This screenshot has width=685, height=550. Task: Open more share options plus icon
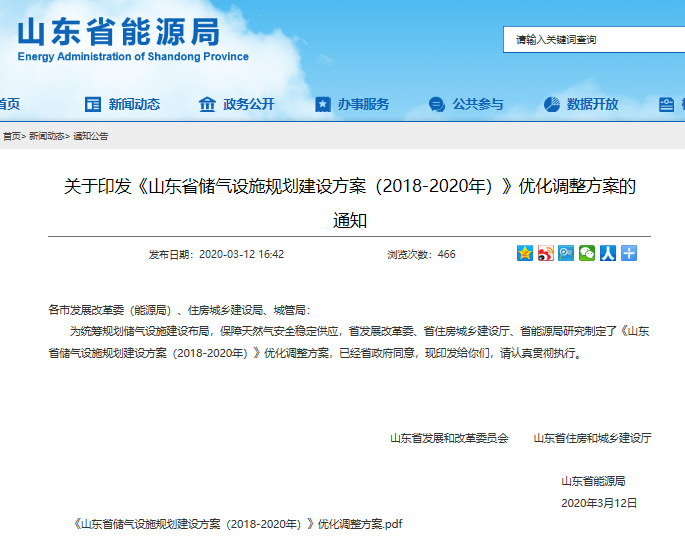point(628,254)
